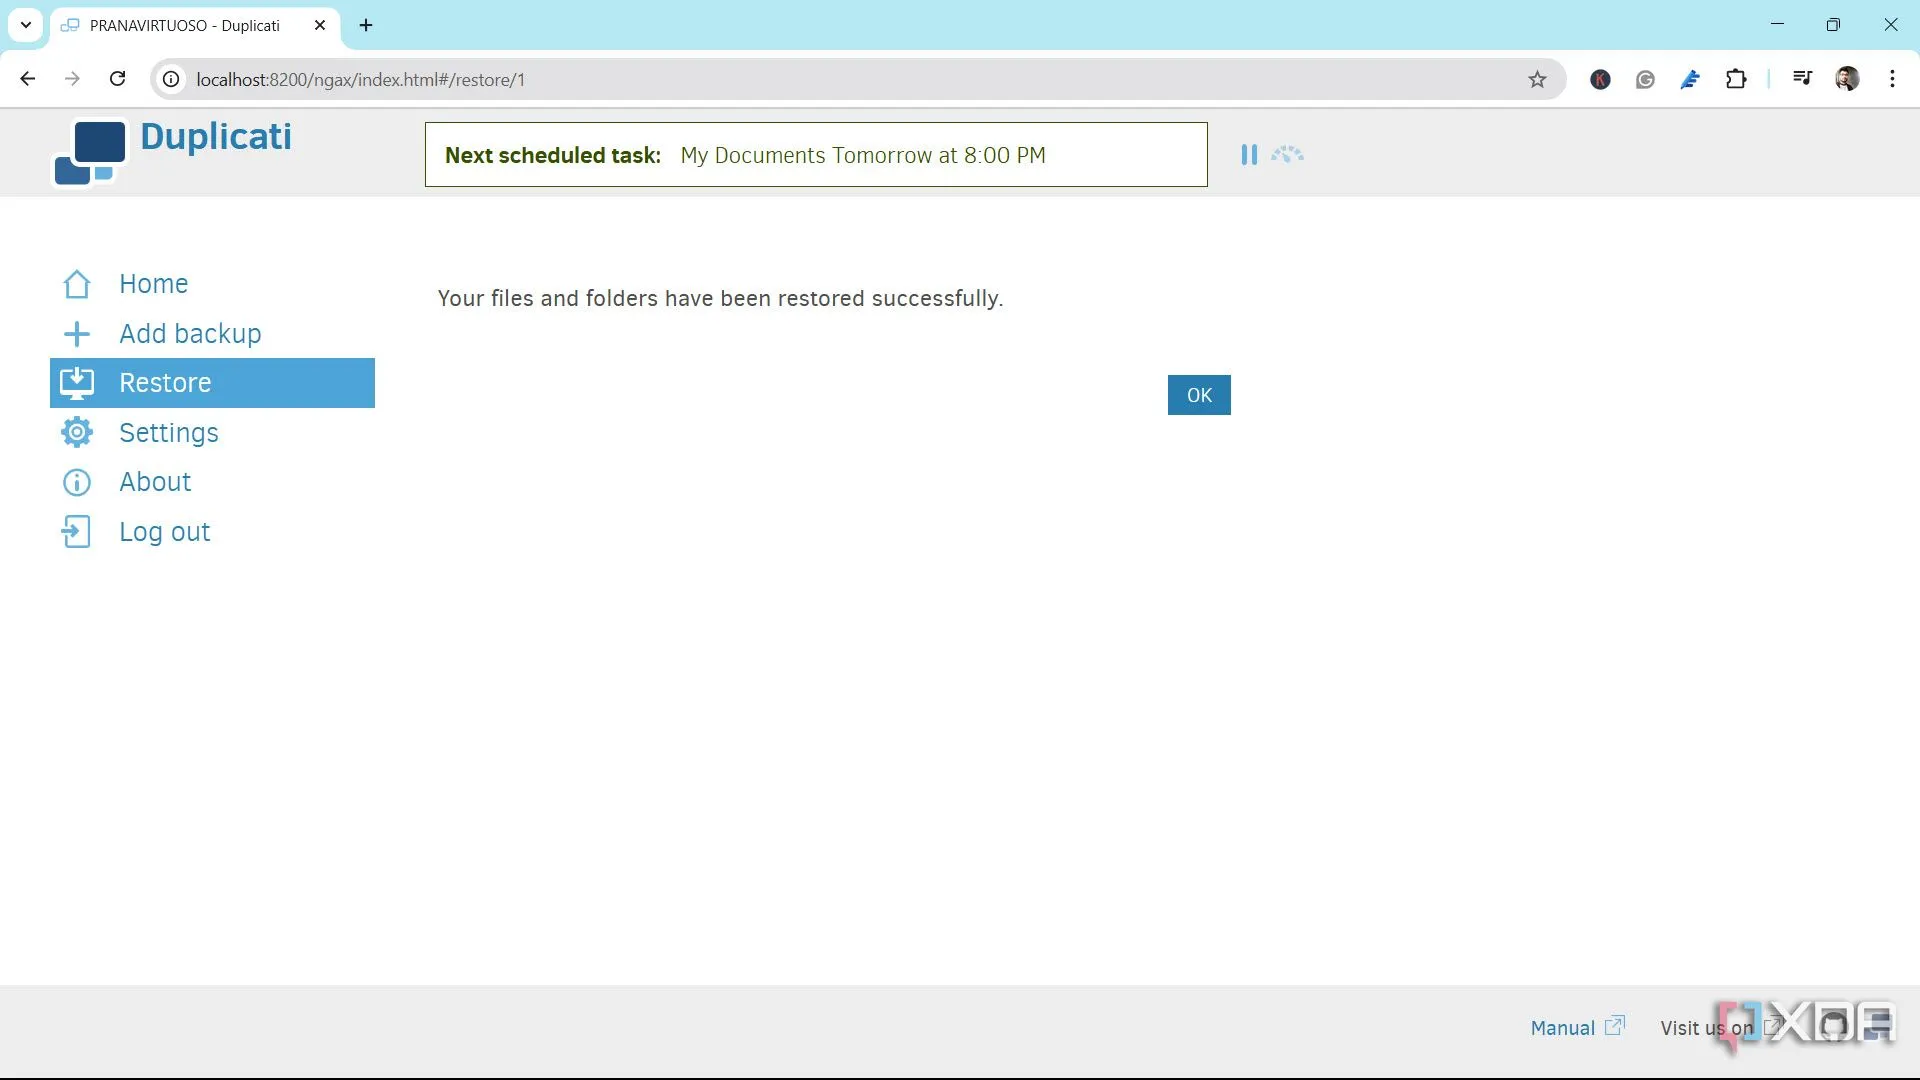This screenshot has height=1080, width=1920.
Task: Click the About info circle icon
Action: pyautogui.click(x=77, y=483)
